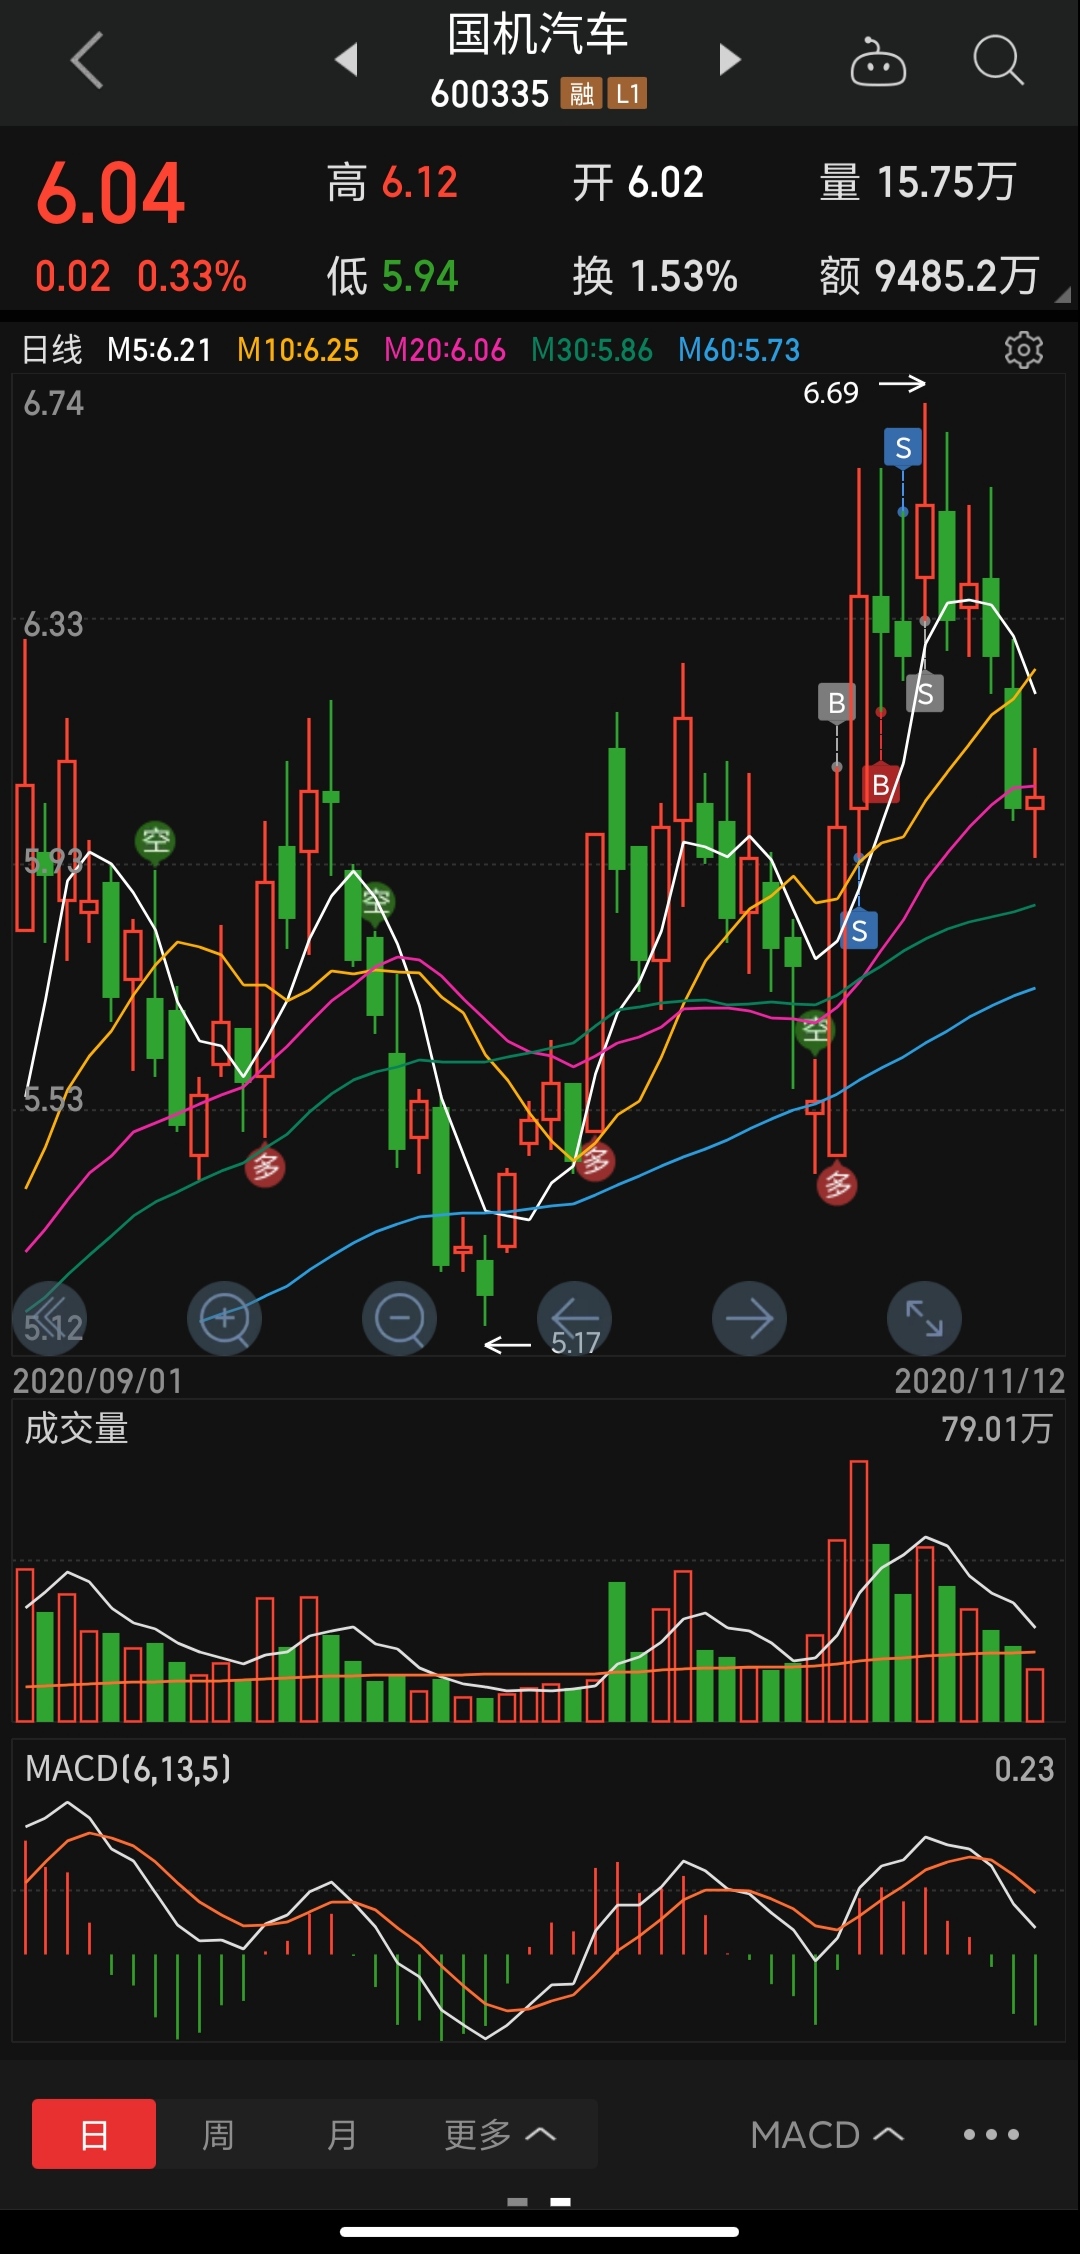Tap the M60:5.73 moving average value
Viewport: 1080px width, 2254px height.
click(x=739, y=350)
